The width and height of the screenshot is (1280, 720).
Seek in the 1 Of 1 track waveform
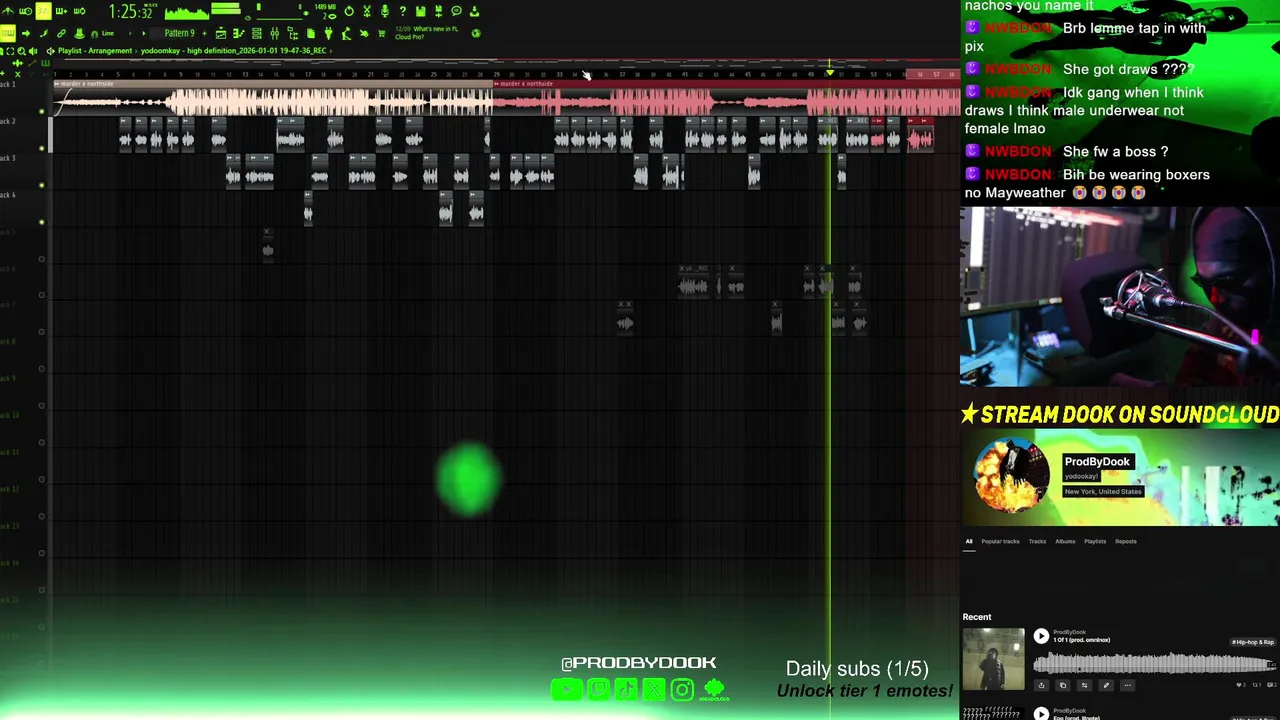click(1154, 663)
